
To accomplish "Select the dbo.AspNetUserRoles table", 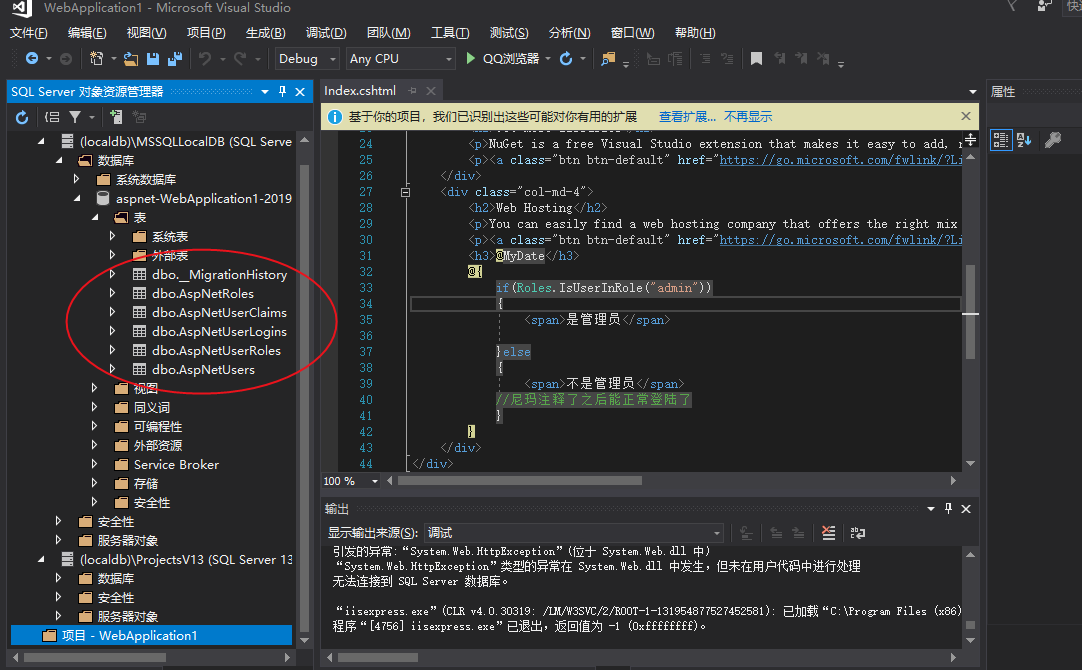I will (216, 351).
